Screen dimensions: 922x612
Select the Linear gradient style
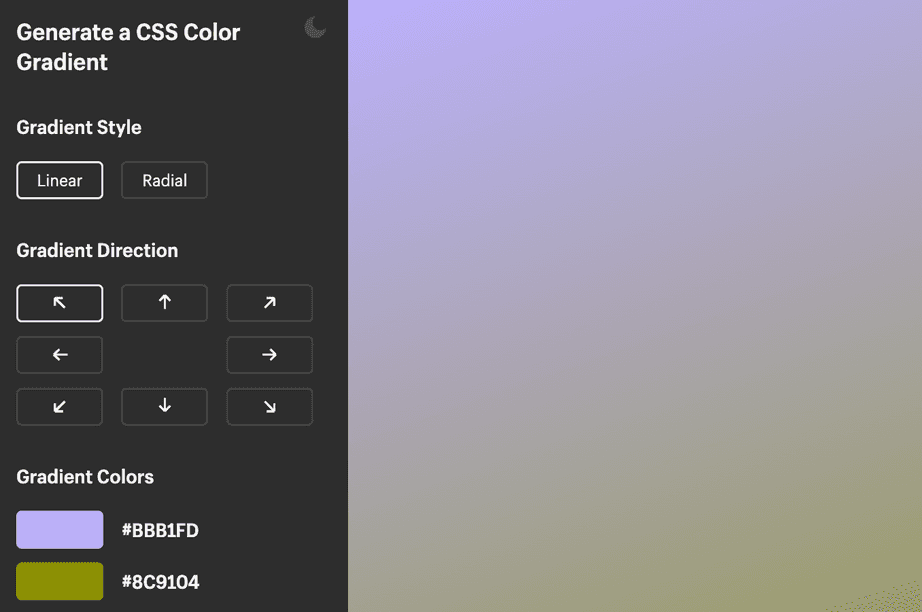click(x=59, y=180)
